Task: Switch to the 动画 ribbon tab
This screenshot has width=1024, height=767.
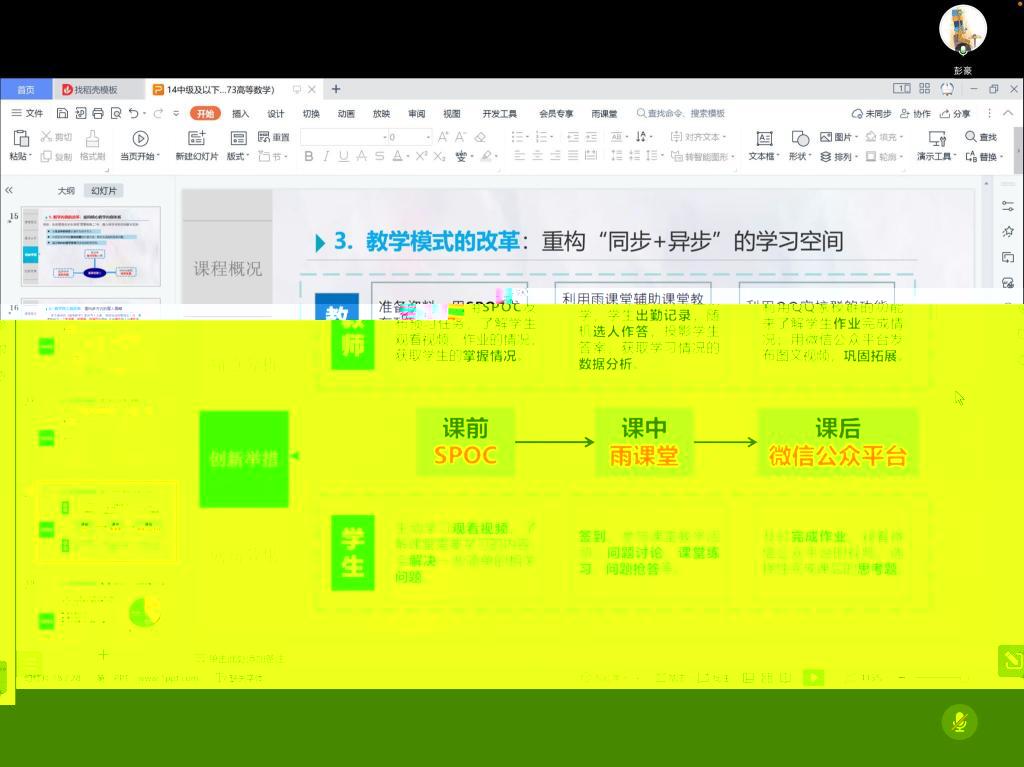Action: click(x=346, y=114)
